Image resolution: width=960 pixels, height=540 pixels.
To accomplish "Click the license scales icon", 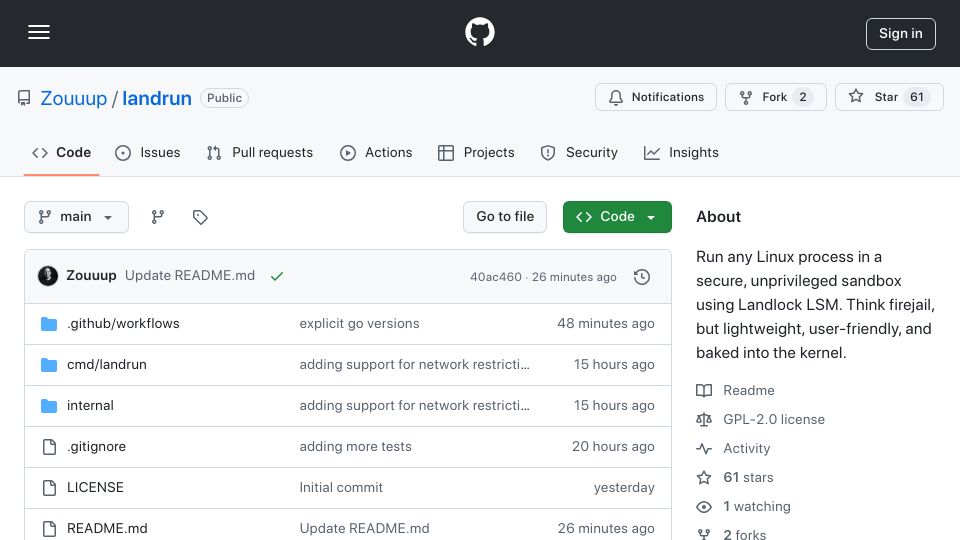I will point(704,419).
